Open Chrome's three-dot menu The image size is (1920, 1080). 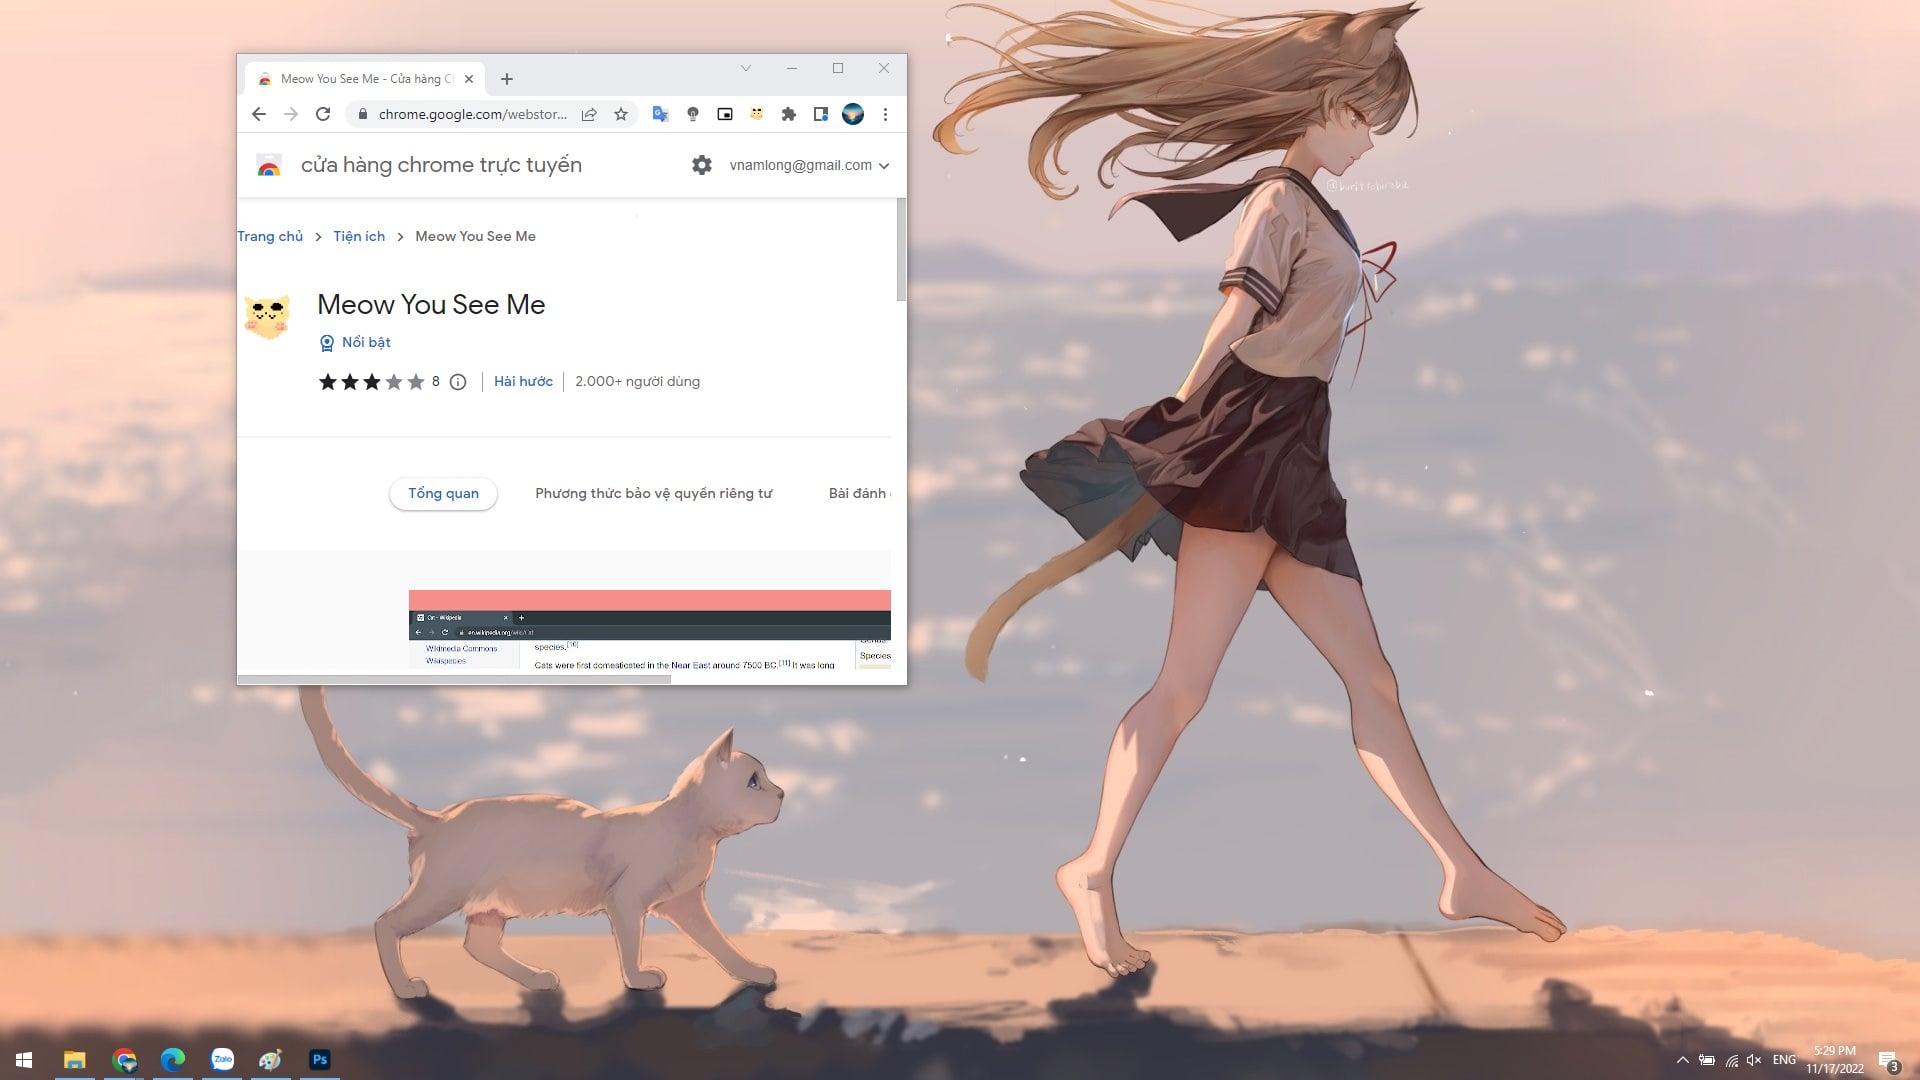[x=885, y=114]
